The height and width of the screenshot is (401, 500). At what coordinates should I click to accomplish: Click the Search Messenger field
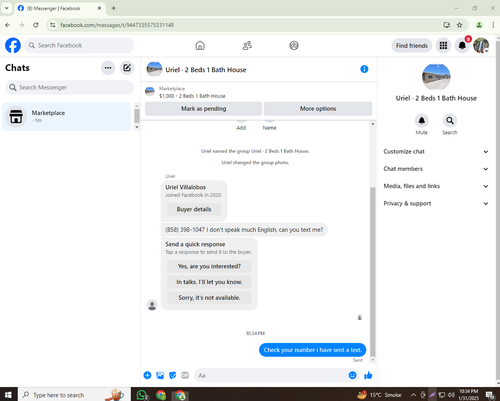(69, 87)
